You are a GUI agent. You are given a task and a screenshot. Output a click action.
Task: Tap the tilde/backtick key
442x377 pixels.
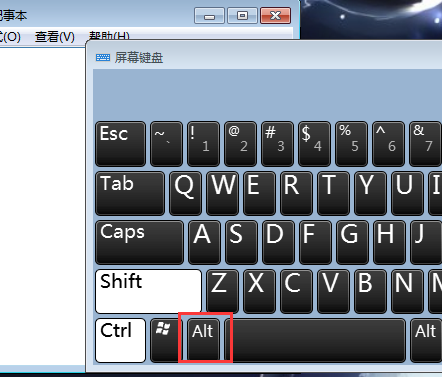(166, 144)
